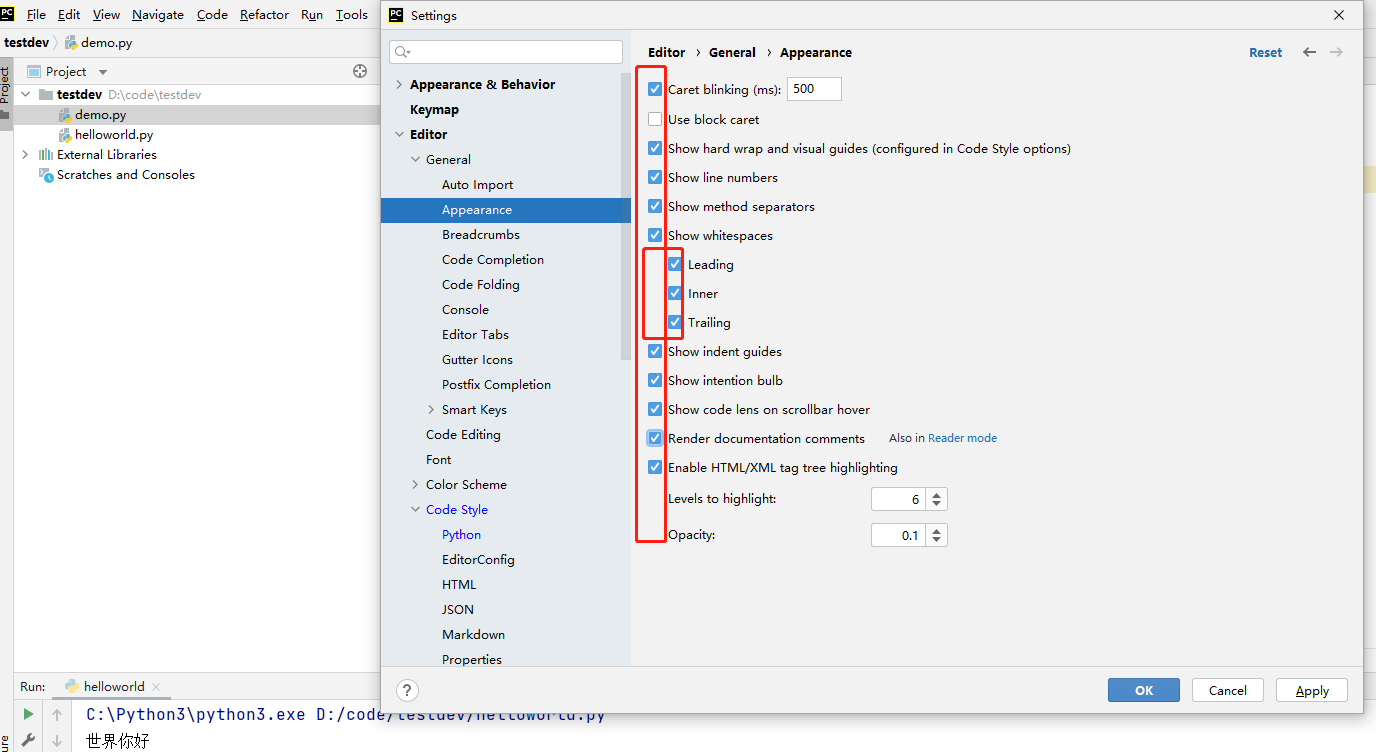Click the Opacity stepper arrows
Screen dimensions: 1376x752
936,535
